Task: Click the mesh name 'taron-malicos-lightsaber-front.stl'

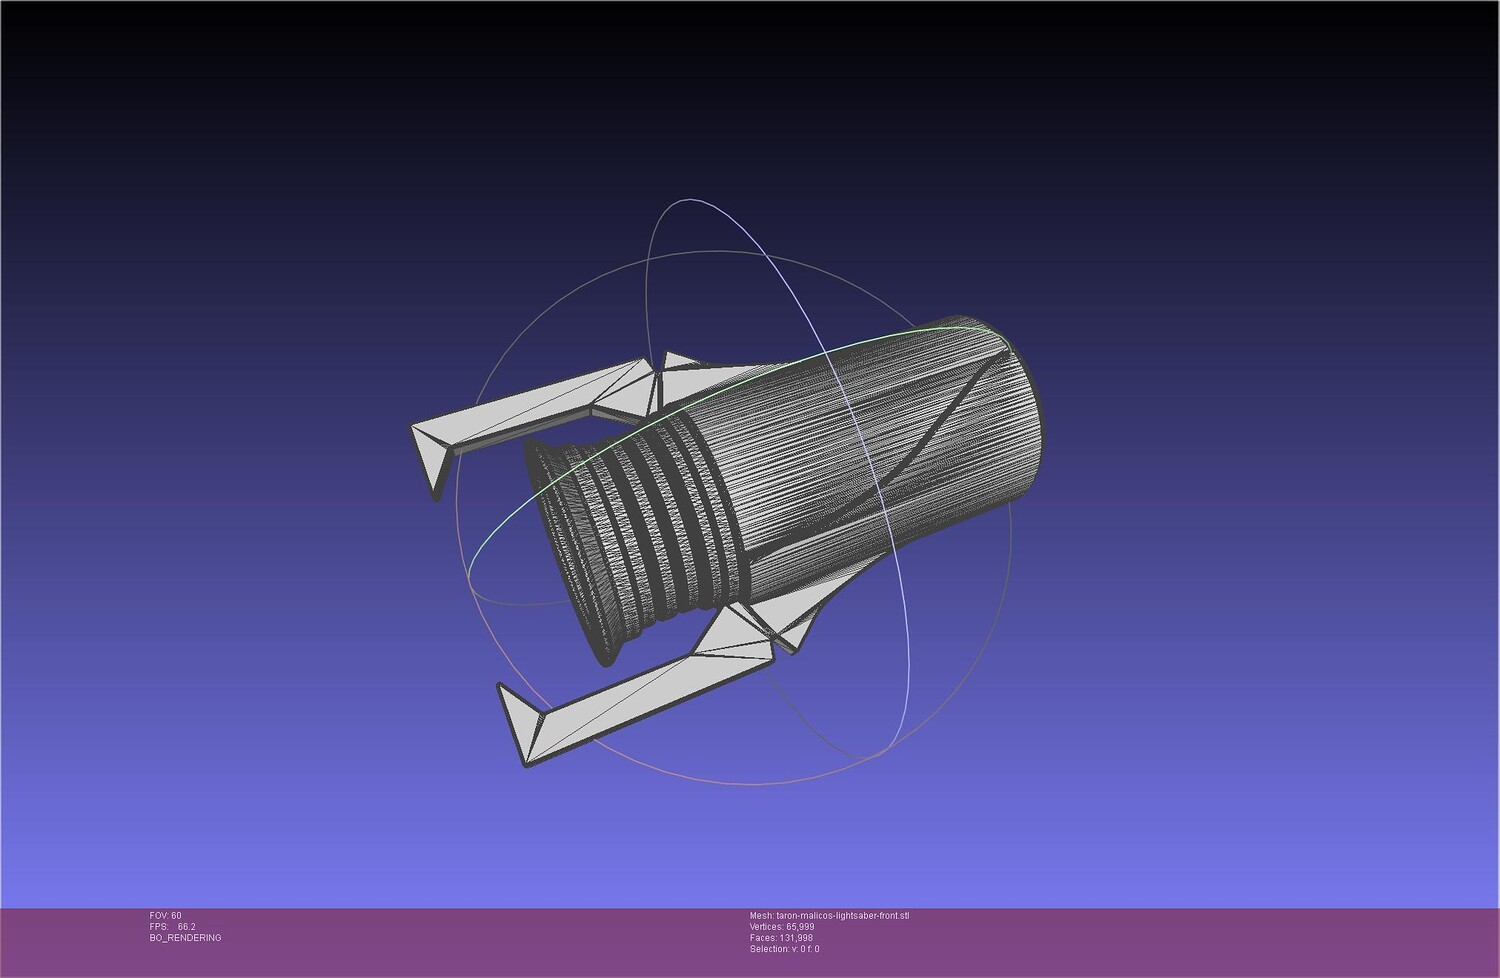Action: tap(843, 916)
